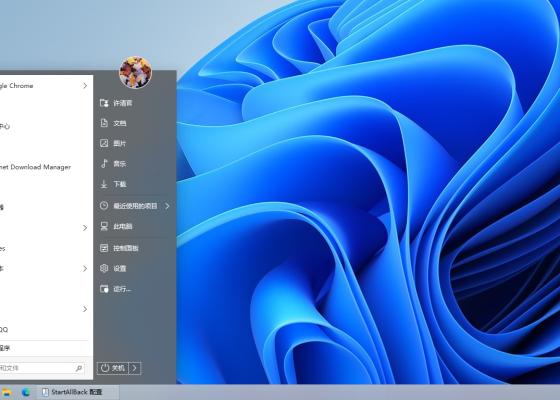Image resolution: width=560 pixels, height=400 pixels.
Task: Open Microsoft Edge from the taskbar
Action: (26, 392)
